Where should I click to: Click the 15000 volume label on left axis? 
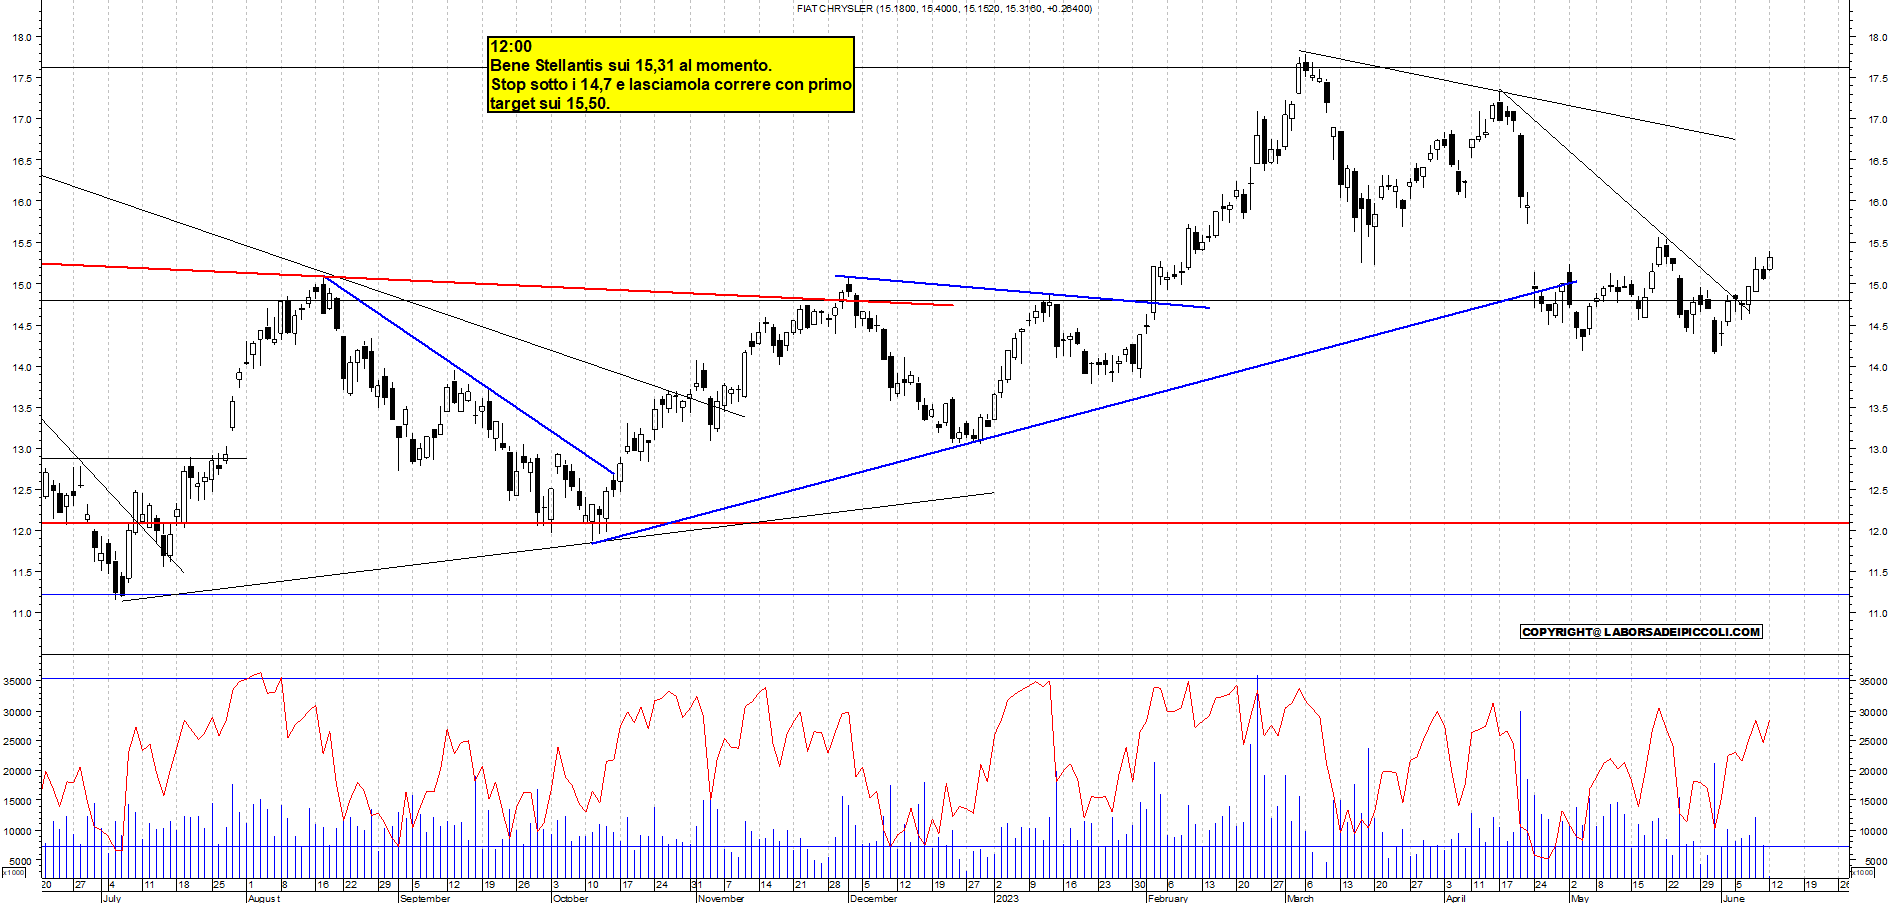point(18,801)
